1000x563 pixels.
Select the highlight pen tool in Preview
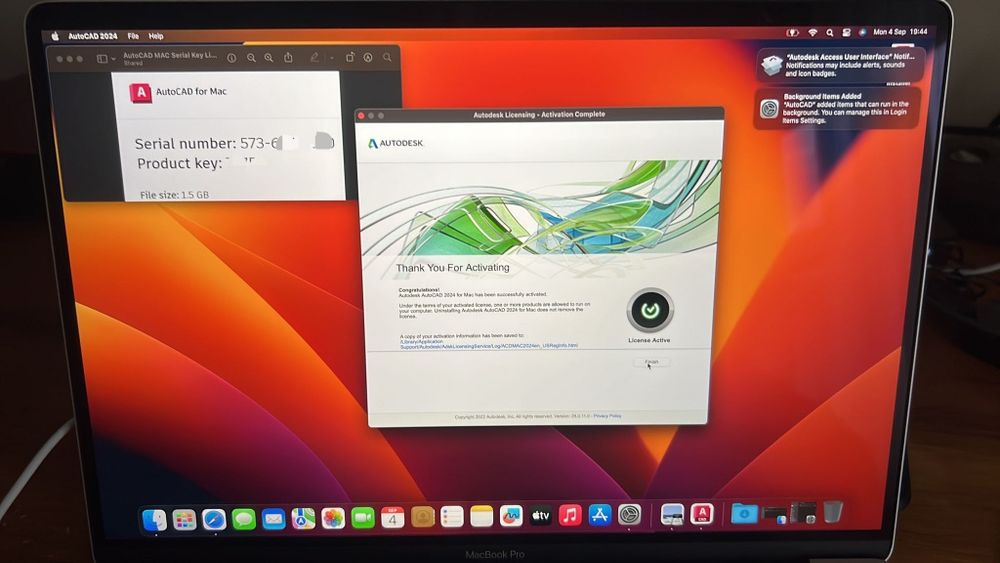[314, 57]
